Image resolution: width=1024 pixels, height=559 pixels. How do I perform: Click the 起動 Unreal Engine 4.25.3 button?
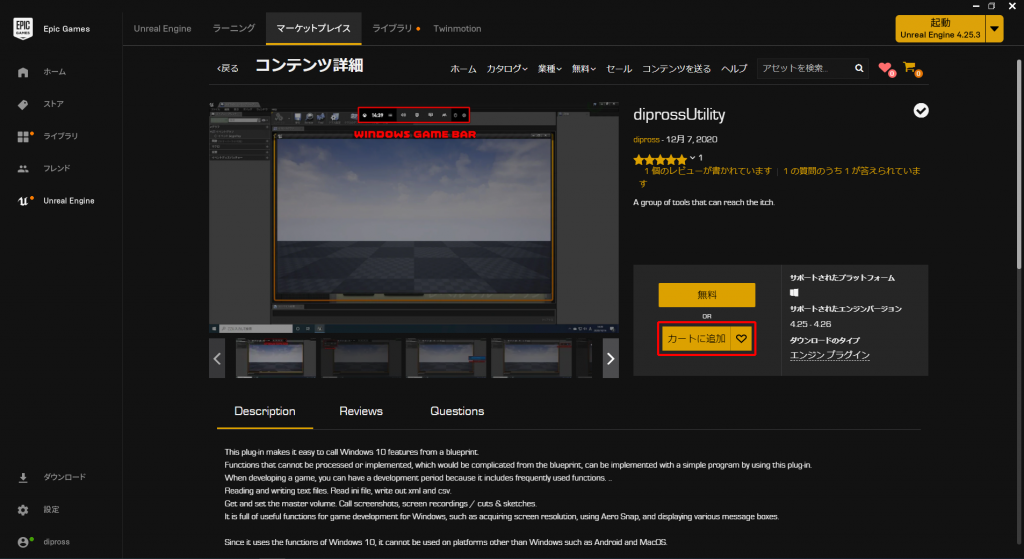(x=940, y=29)
